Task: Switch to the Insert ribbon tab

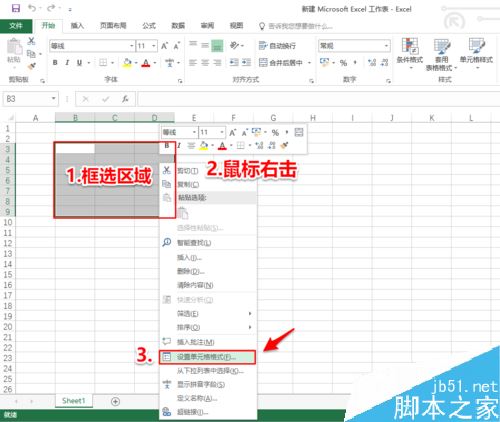Action: point(77,26)
